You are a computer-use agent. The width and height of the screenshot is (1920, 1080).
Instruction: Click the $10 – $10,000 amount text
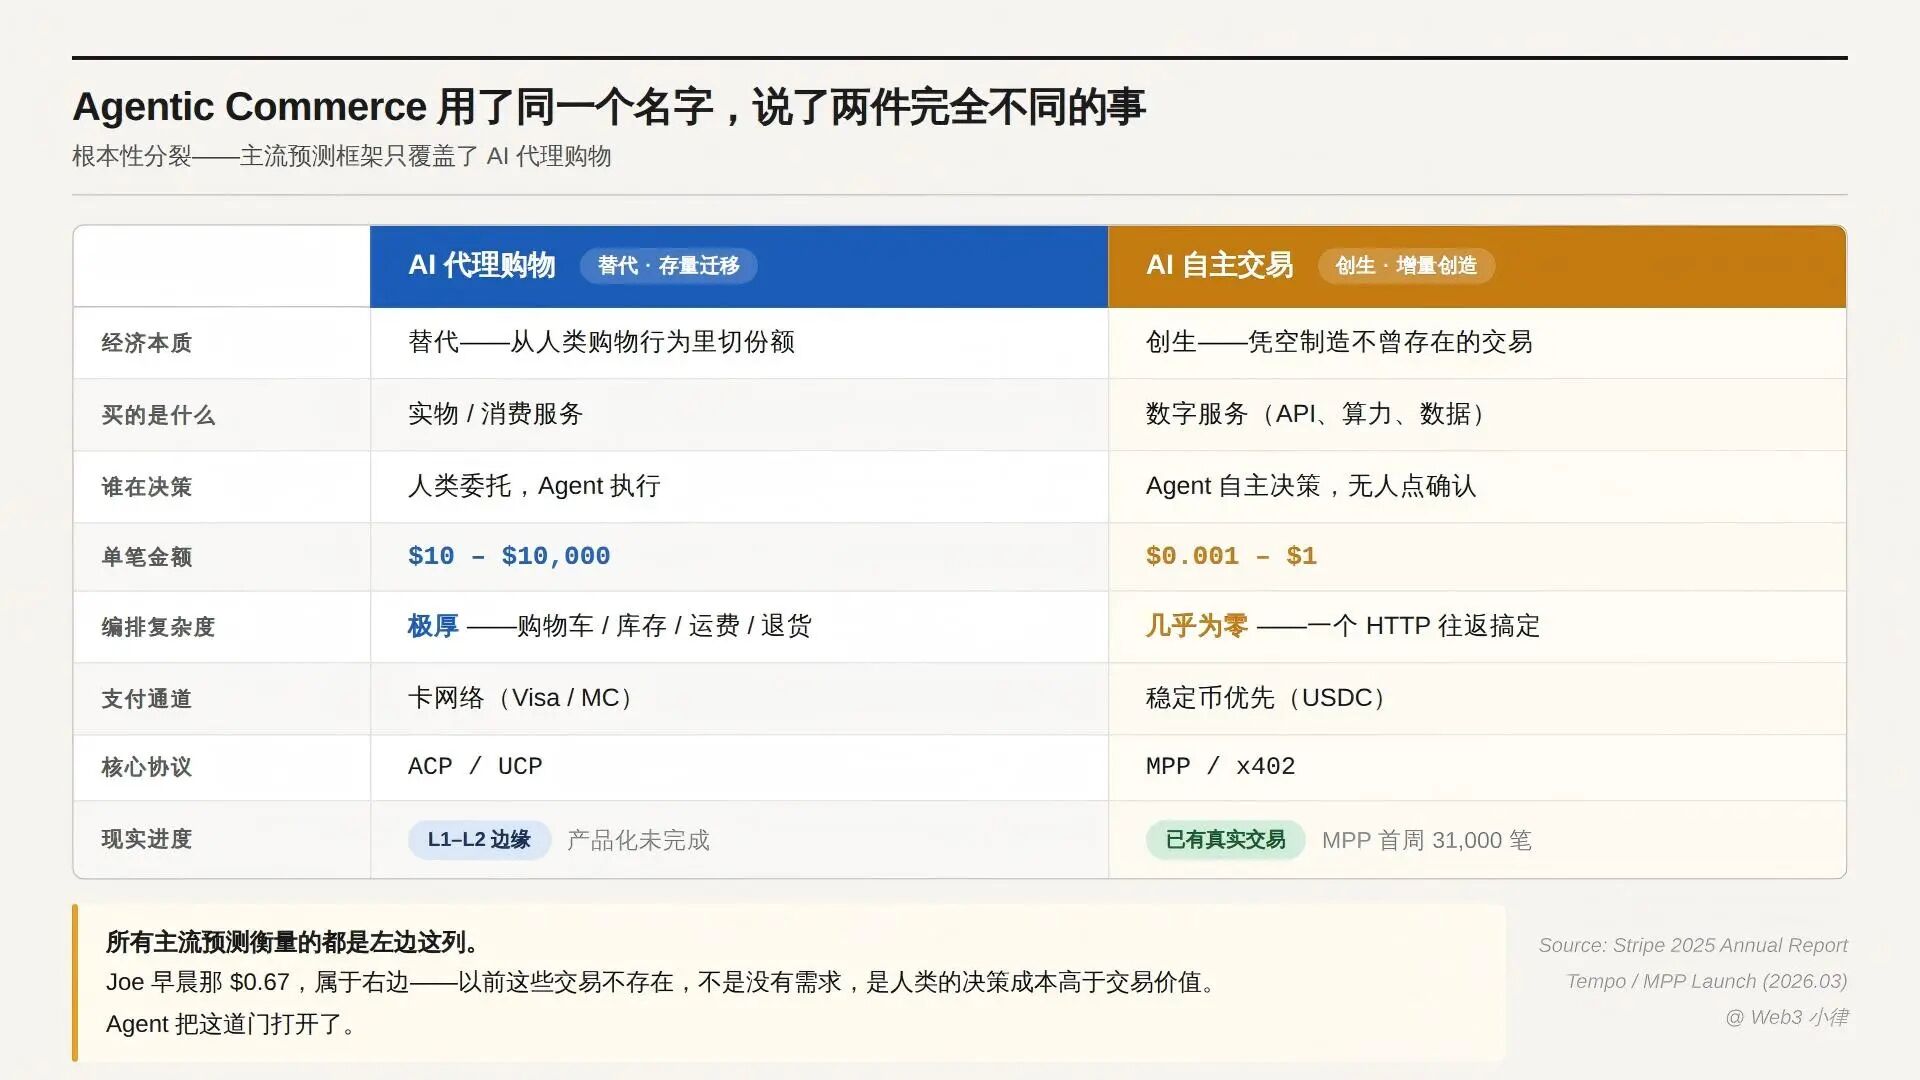click(508, 556)
